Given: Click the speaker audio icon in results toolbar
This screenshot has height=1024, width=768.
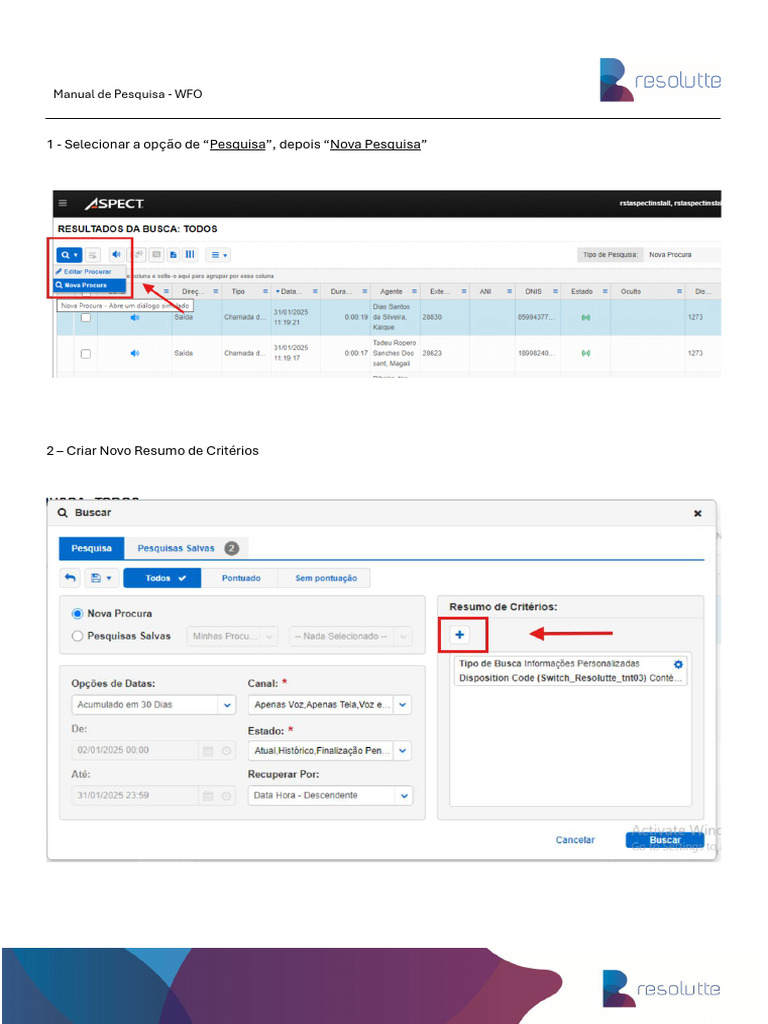Looking at the screenshot, I should coord(116,255).
